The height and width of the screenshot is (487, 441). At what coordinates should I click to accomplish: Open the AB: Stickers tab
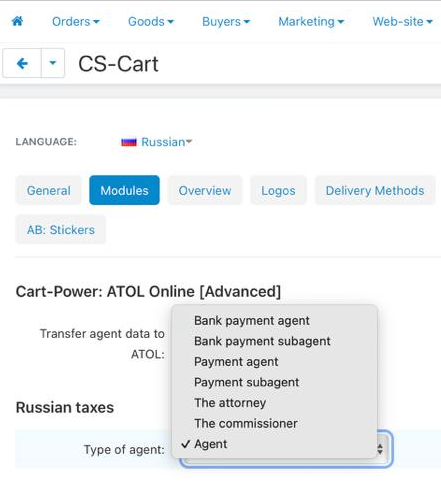61,230
